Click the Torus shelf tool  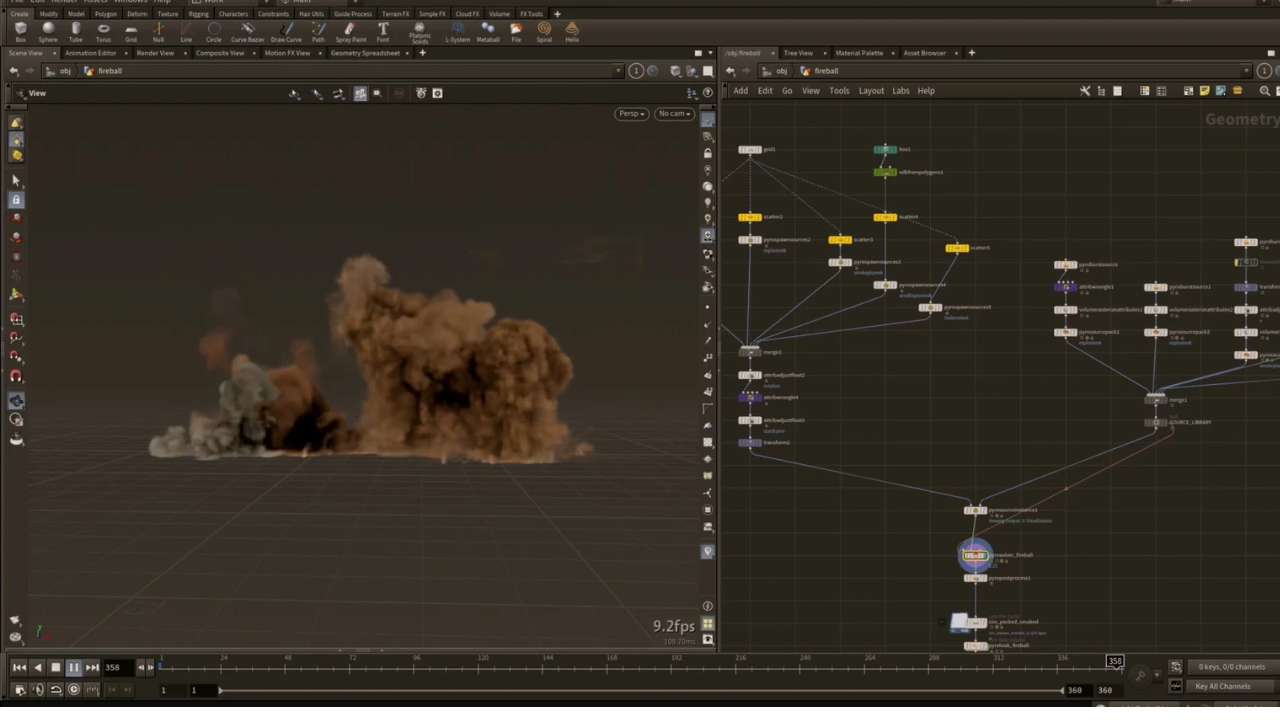pos(103,31)
